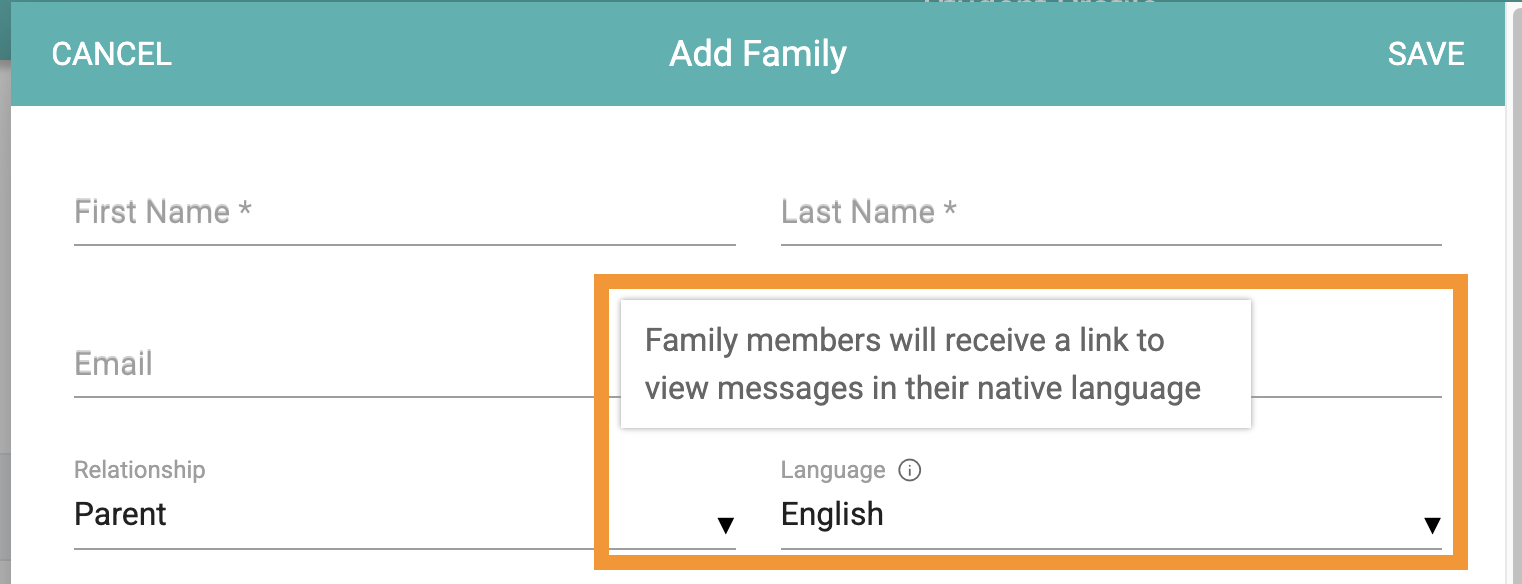Click the info icon beside Language
1522x584 pixels.
coord(909,470)
